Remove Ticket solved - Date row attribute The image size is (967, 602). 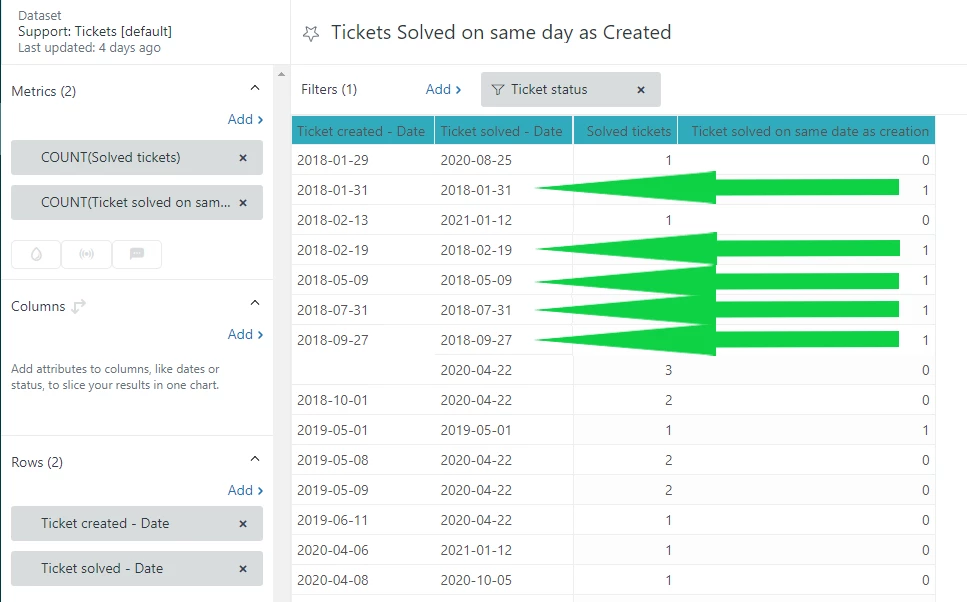coord(243,569)
